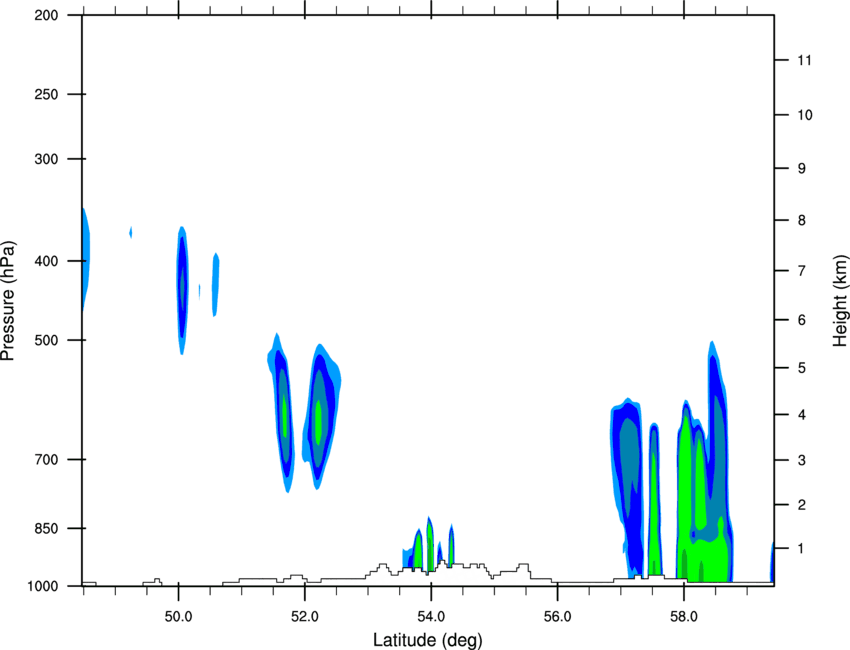Click the small green contour spike at 54.0

430,544
